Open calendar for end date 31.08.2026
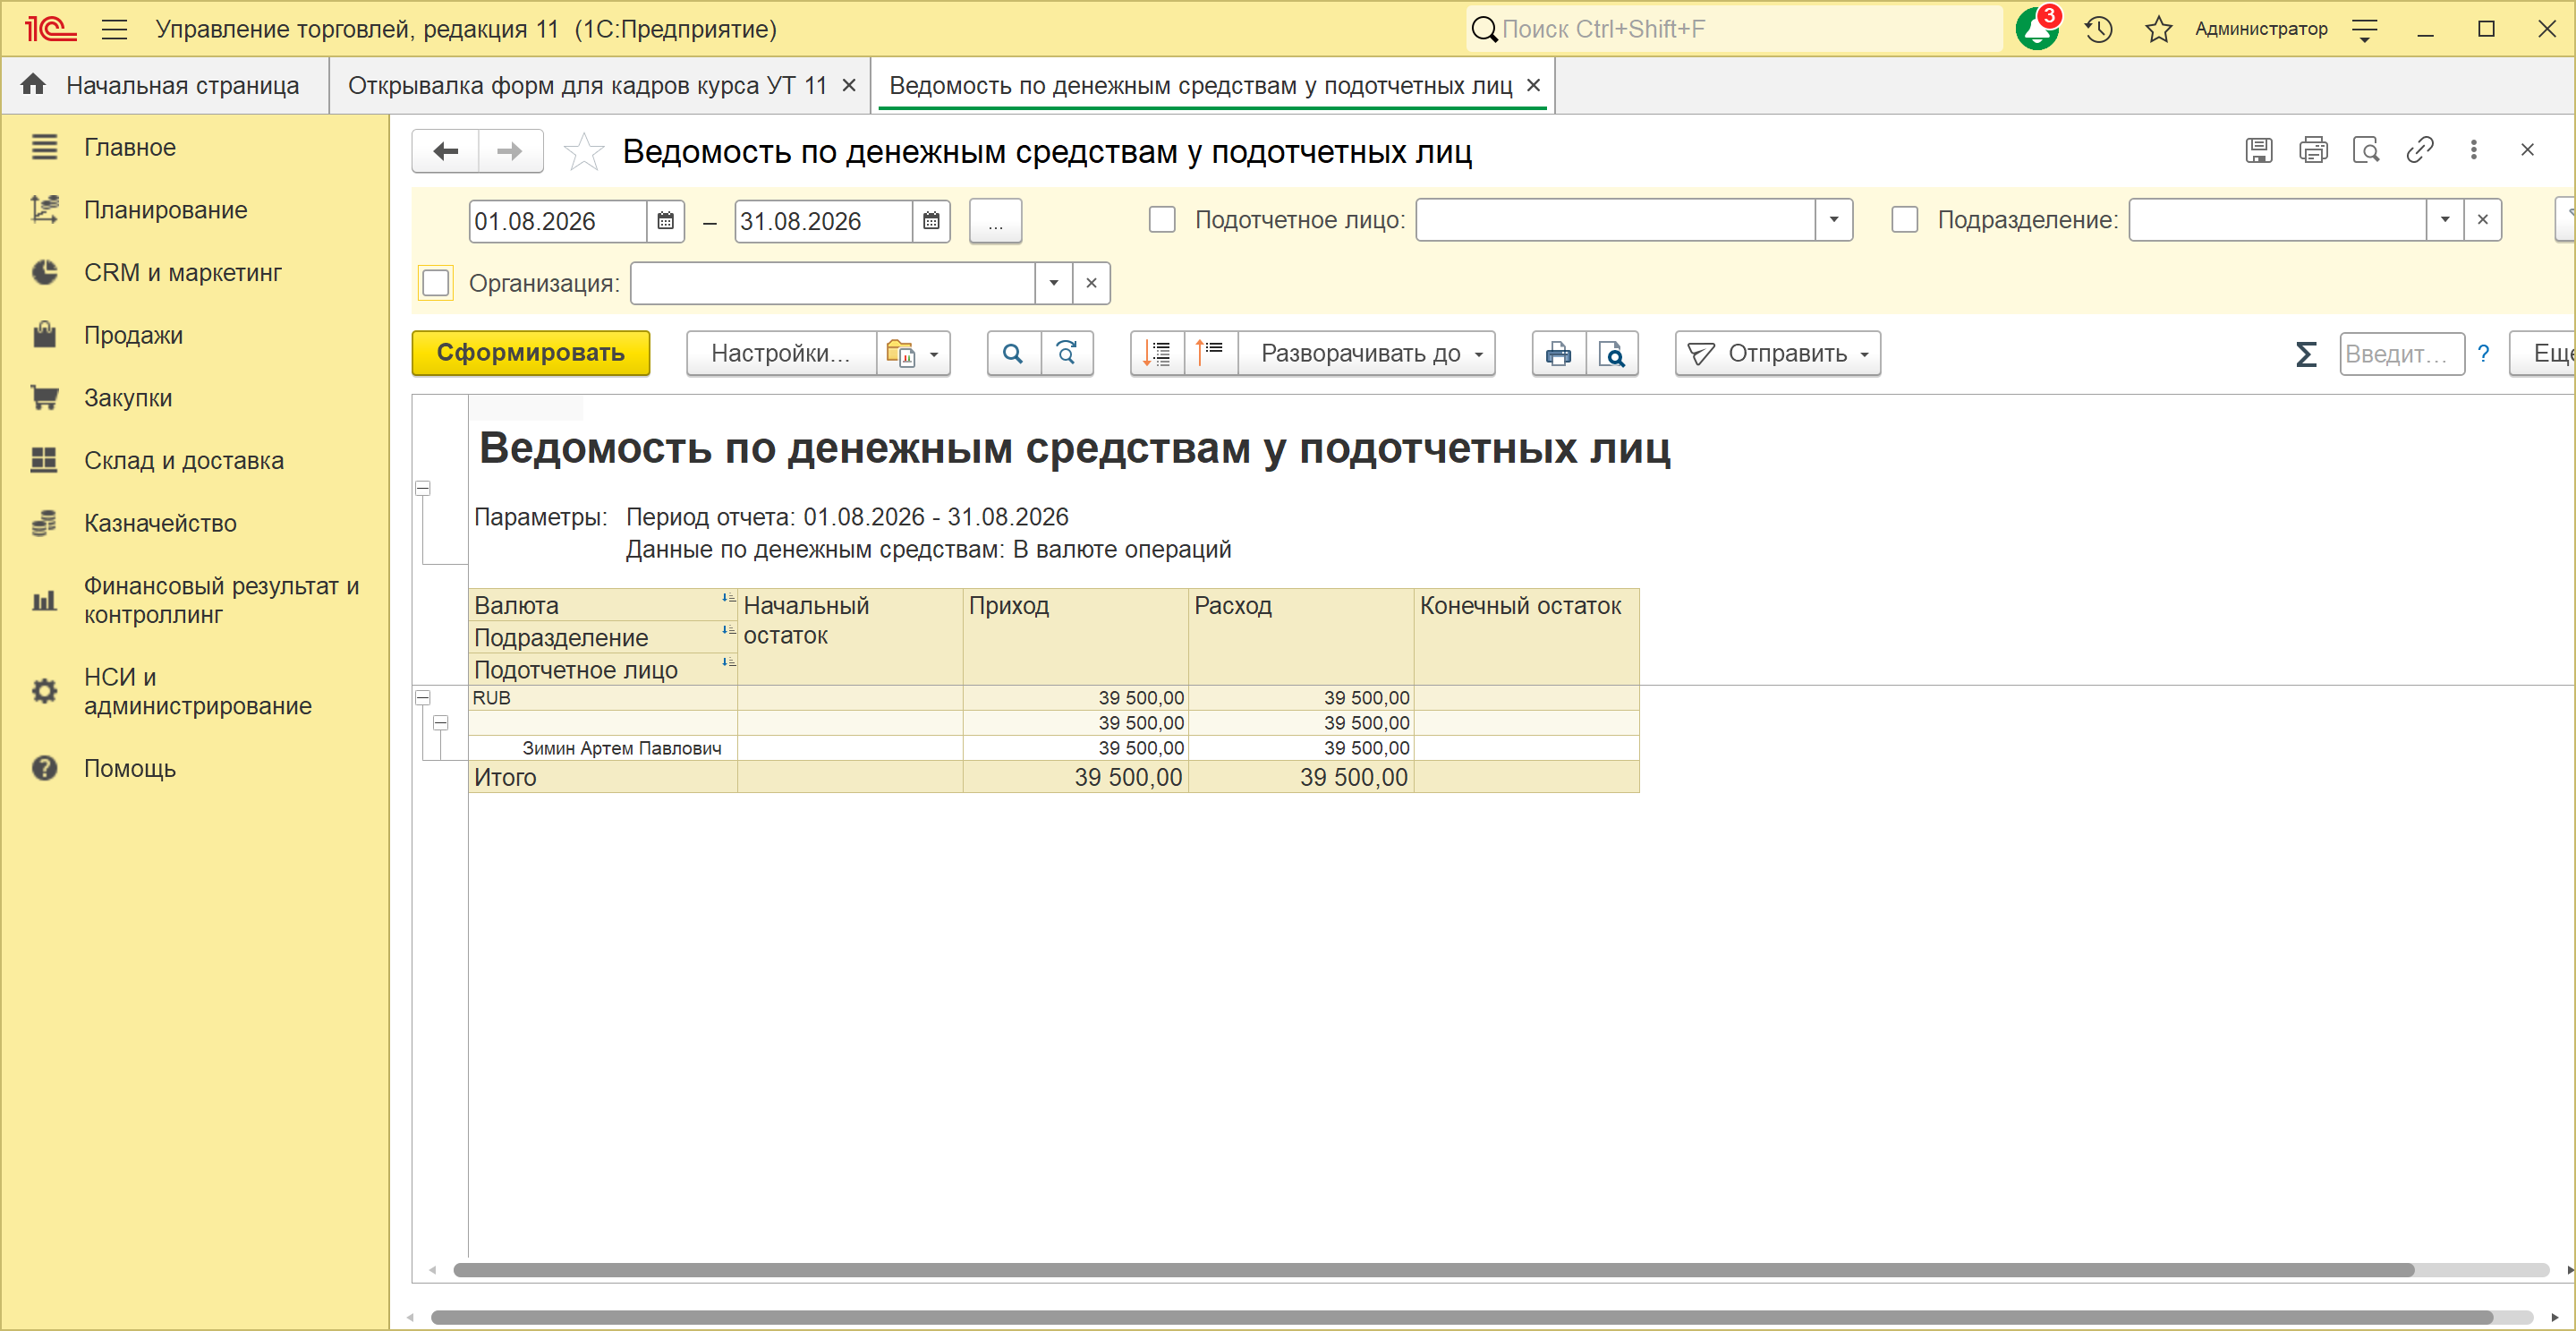Screen dimensions: 2576x1331 931,221
